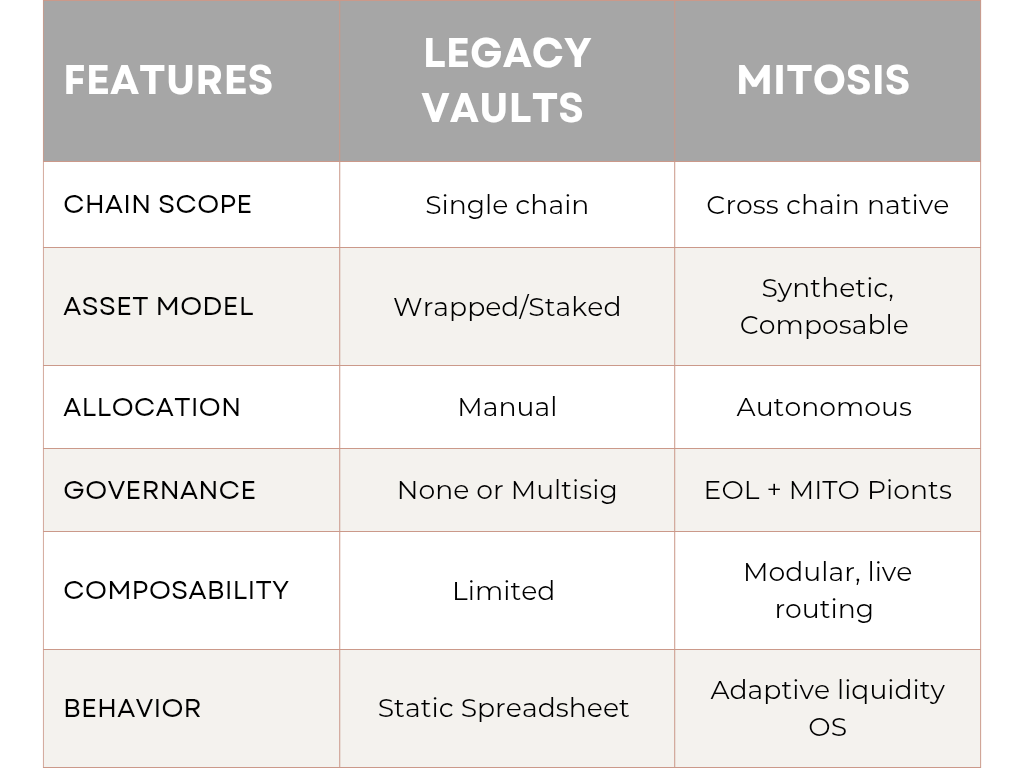Click the MITOSIS column header
Image resolution: width=1024 pixels, height=768 pixels.
(x=827, y=81)
